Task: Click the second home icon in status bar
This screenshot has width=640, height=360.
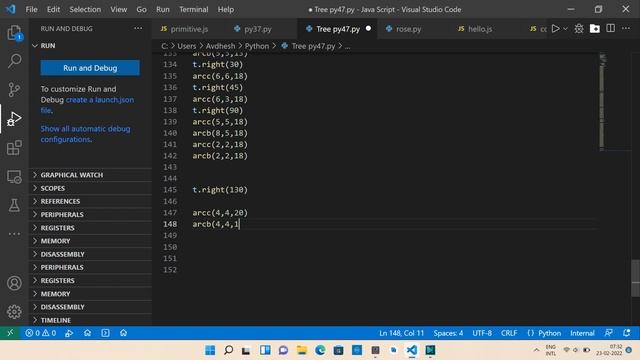Action: [123, 333]
